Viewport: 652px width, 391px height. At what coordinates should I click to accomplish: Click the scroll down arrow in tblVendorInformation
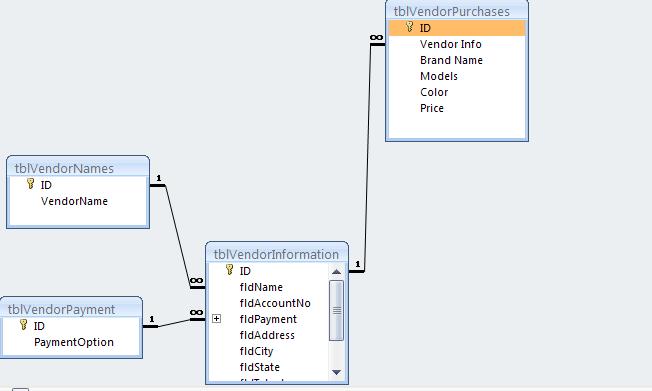[336, 372]
